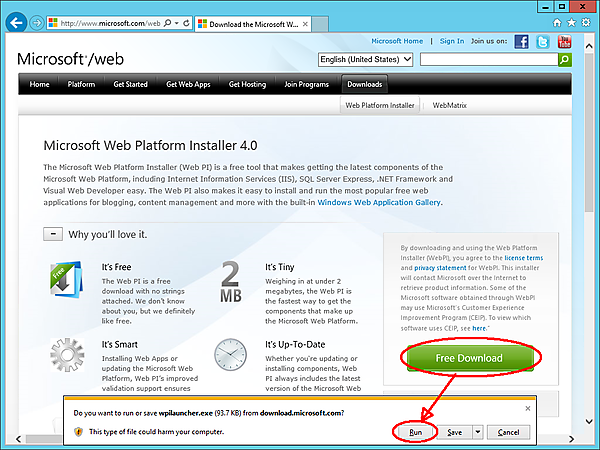The image size is (600, 450).
Task: Click the horizontal scrollbar right arrow
Action: (571, 439)
